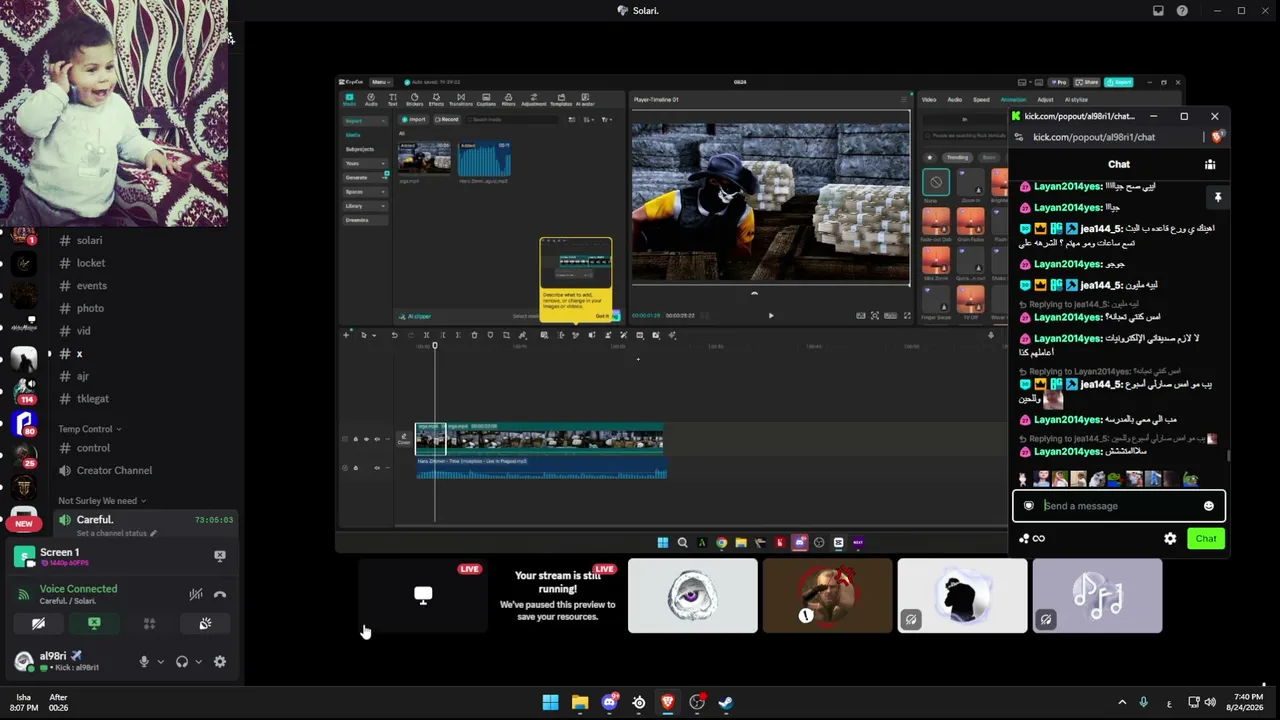Open the Windows Start menu
The image size is (1280, 720).
coord(550,703)
